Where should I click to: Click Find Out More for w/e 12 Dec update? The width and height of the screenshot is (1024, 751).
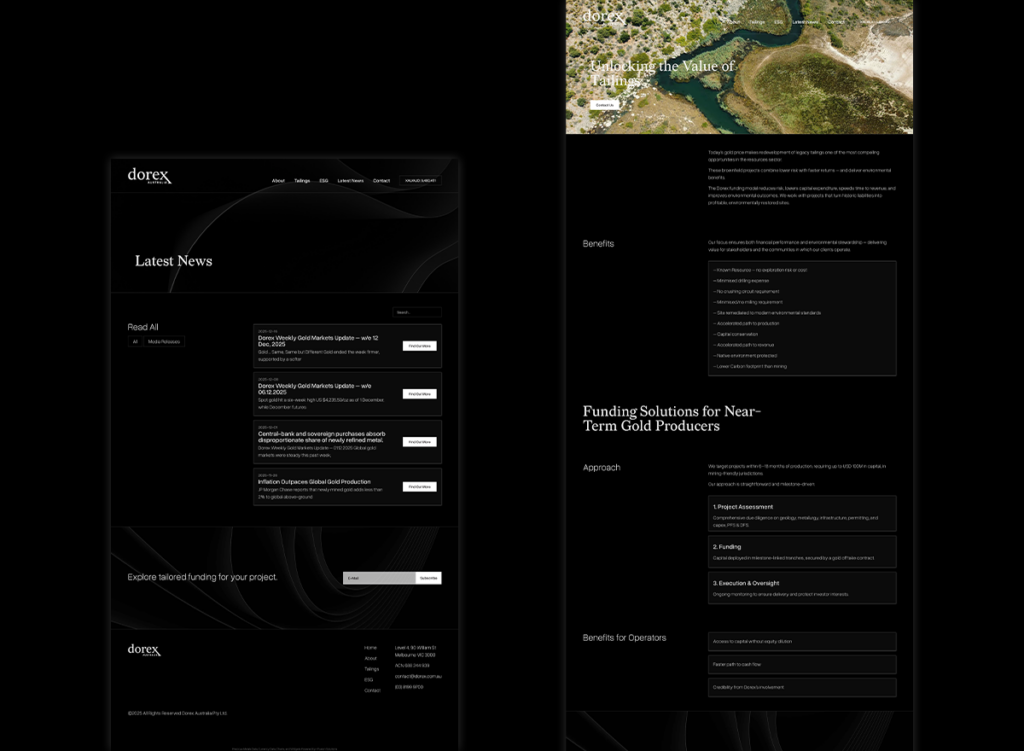(x=419, y=346)
